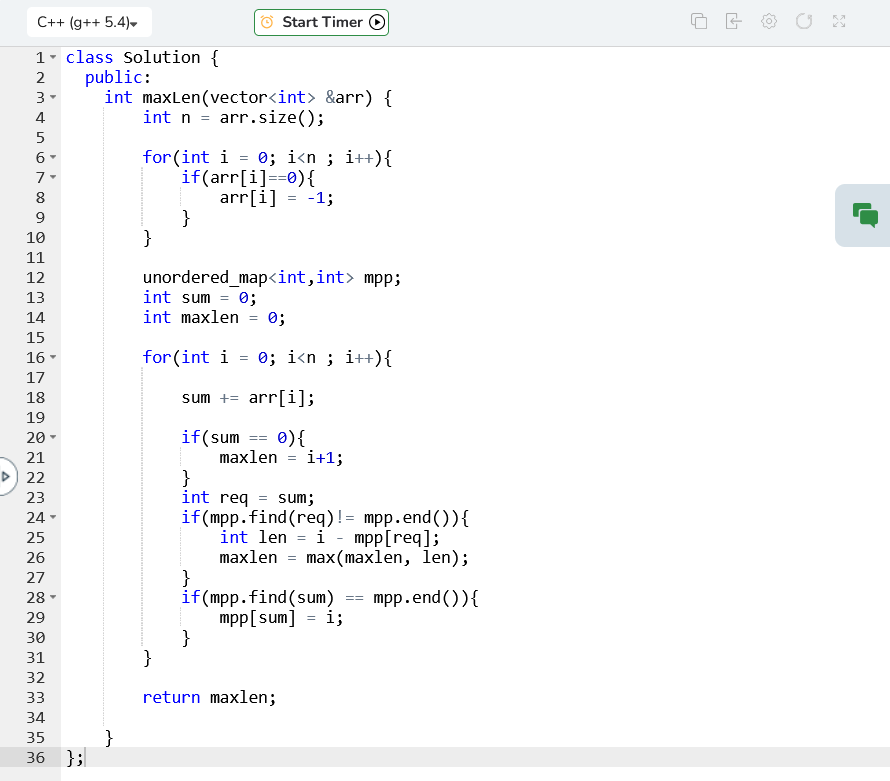890x781 pixels.
Task: Open the C++ (g++ 5.4) language dropdown
Action: click(89, 22)
